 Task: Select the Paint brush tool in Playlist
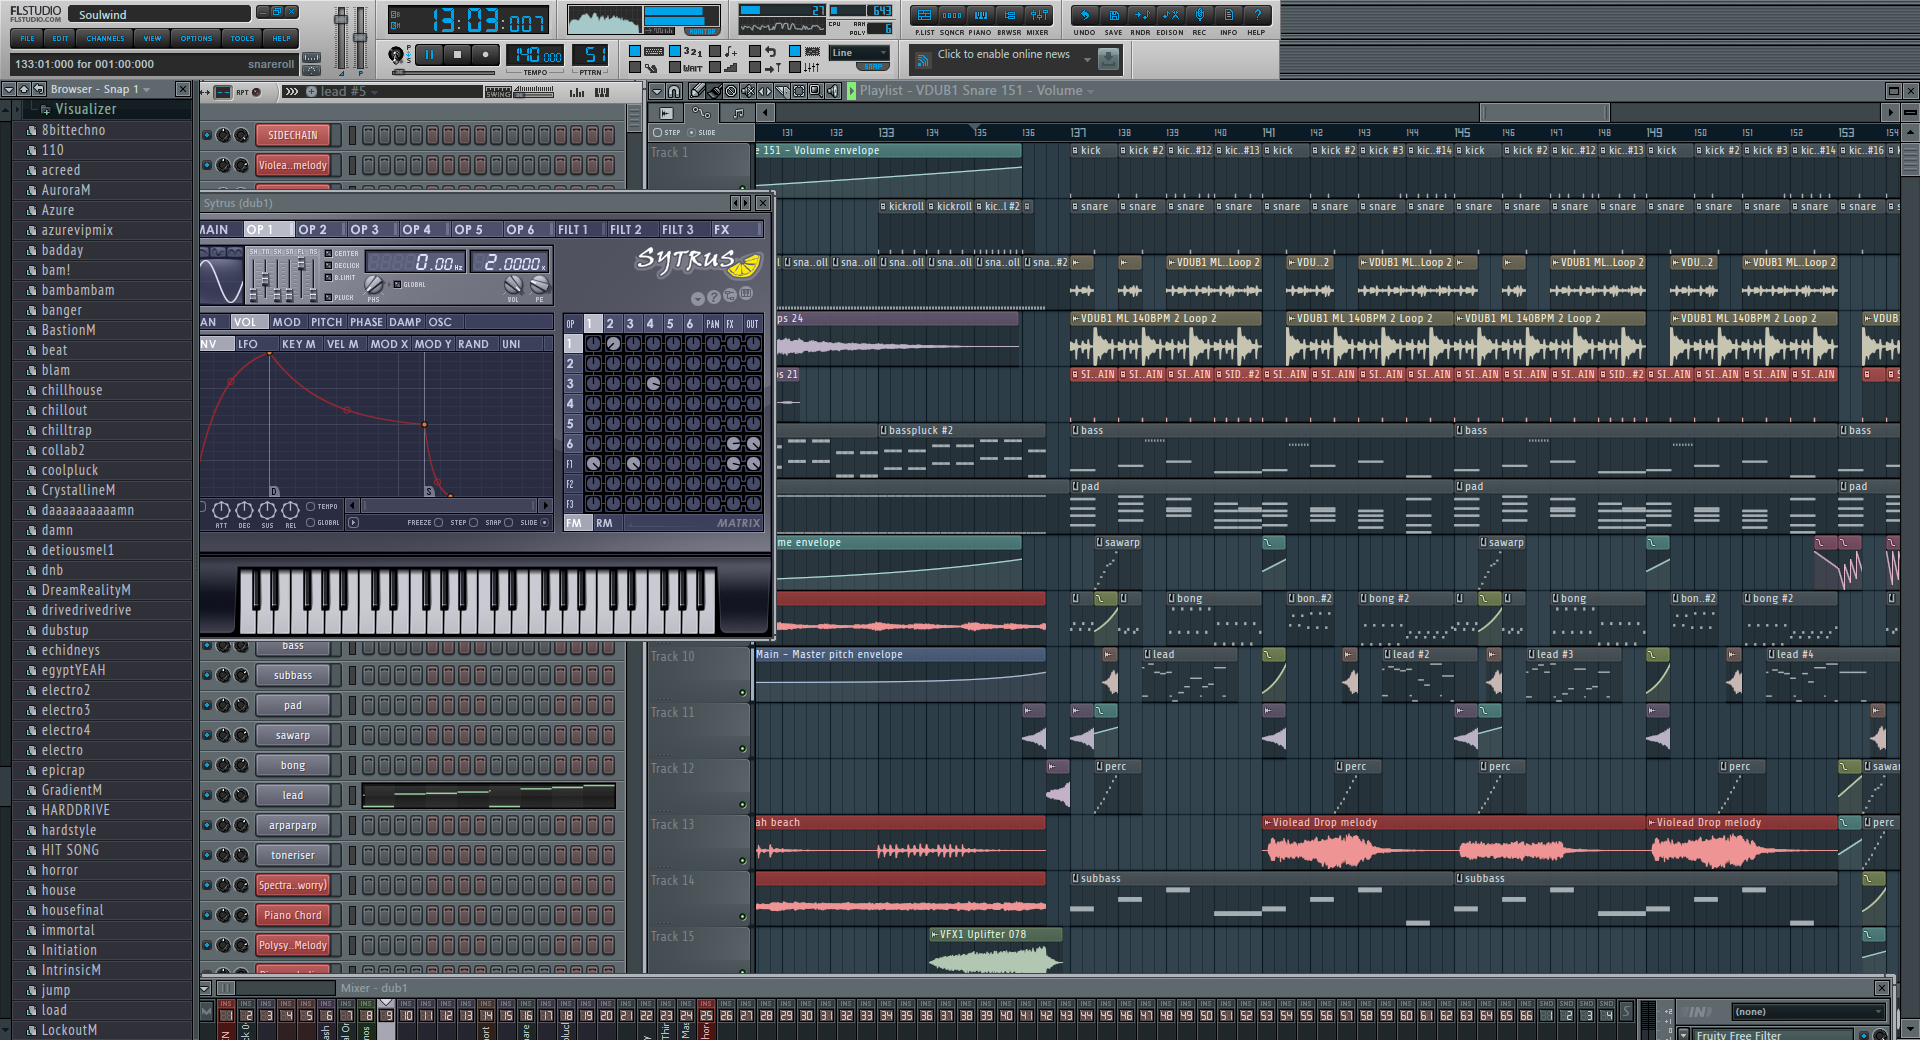(714, 91)
